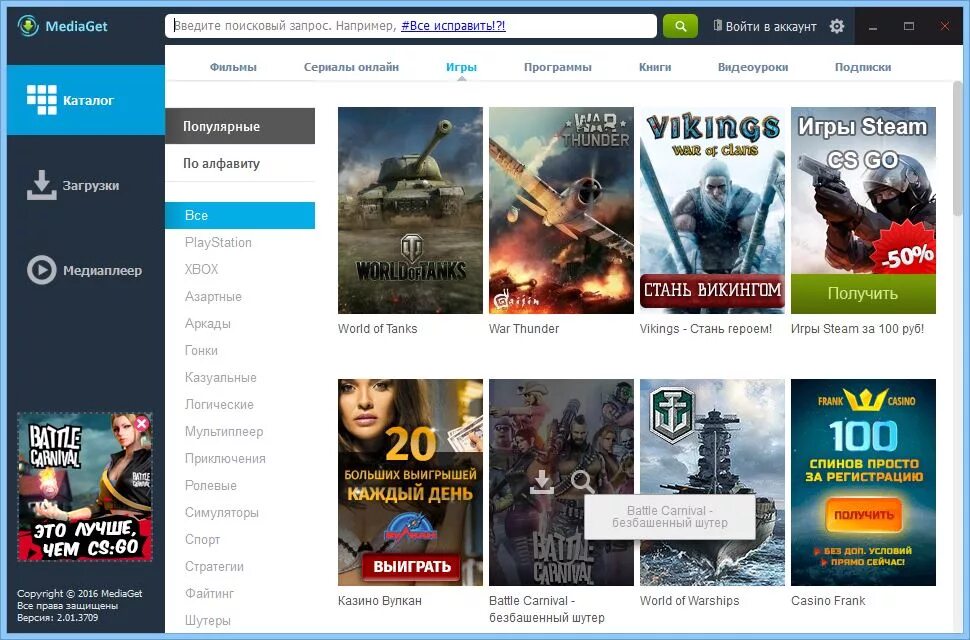
Task: Click the Casino Frank title text
Action: point(828,601)
